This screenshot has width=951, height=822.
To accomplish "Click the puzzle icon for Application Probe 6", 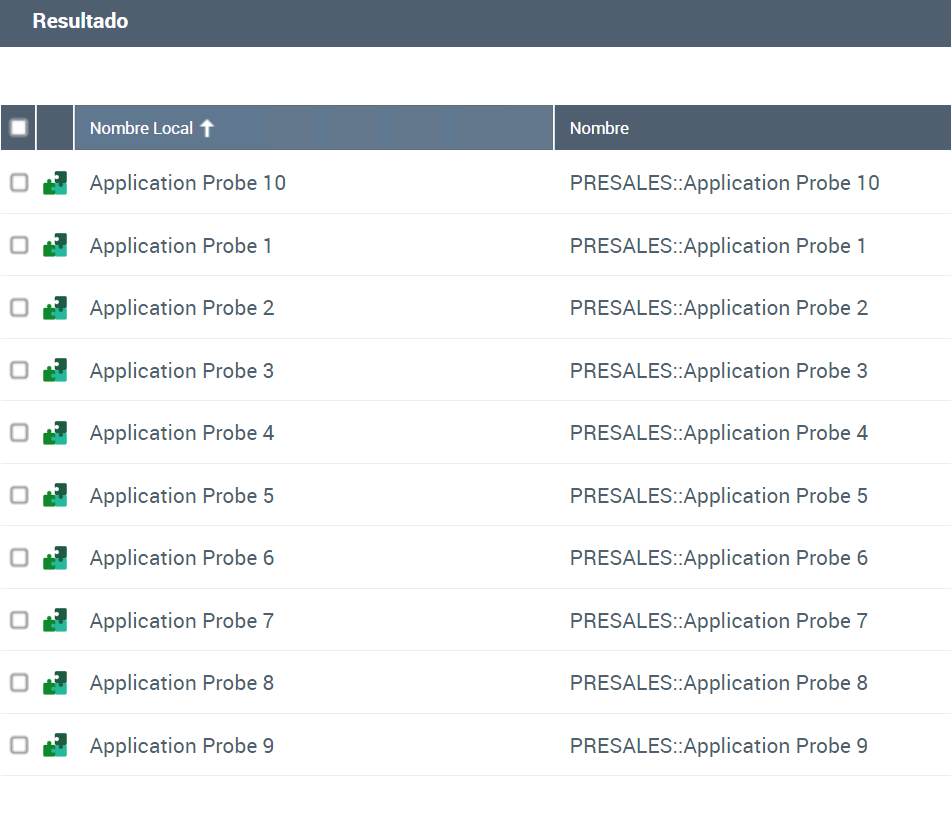I will (x=55, y=558).
